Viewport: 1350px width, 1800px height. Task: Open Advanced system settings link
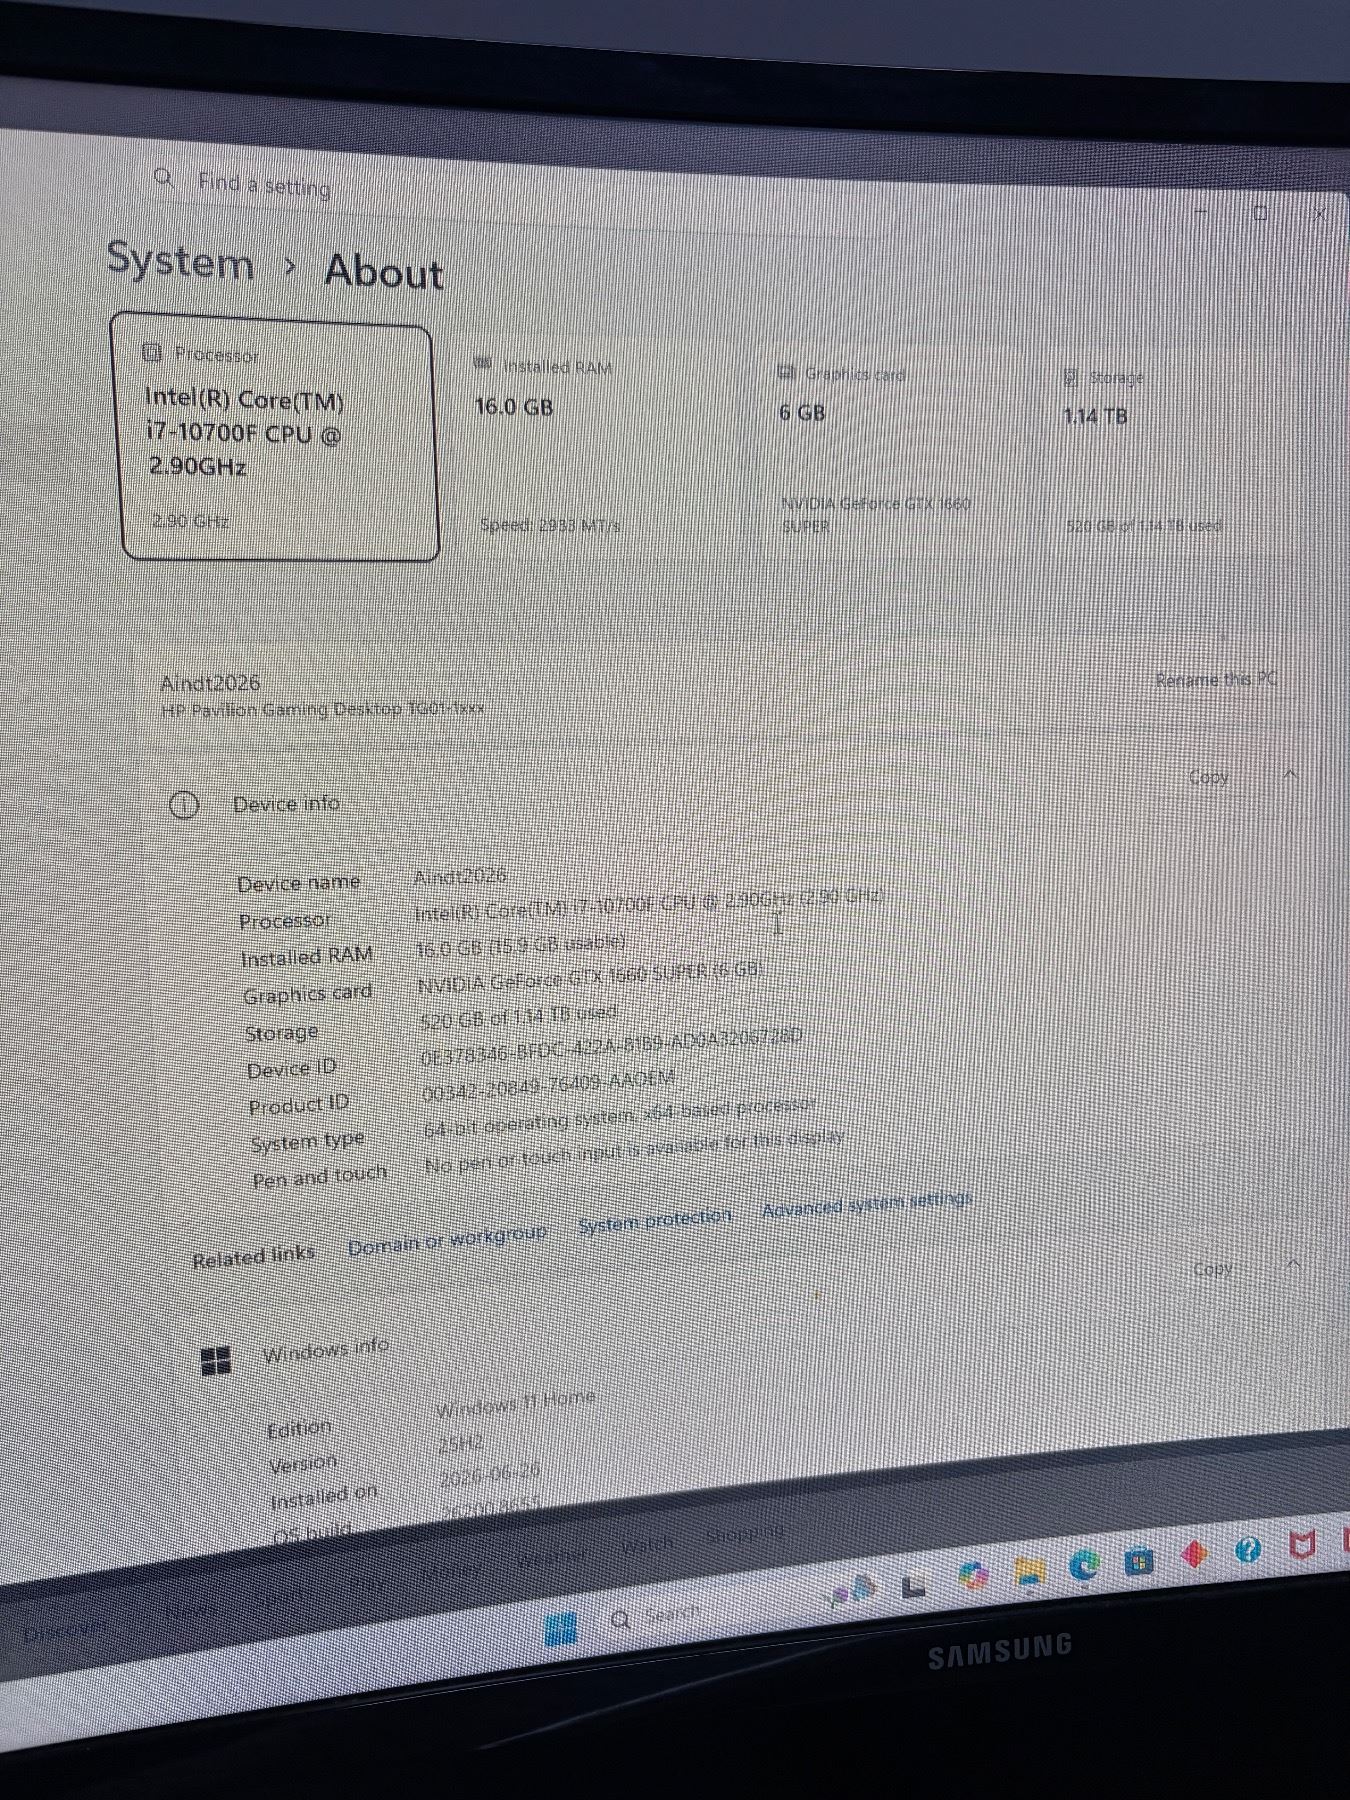tap(867, 1204)
